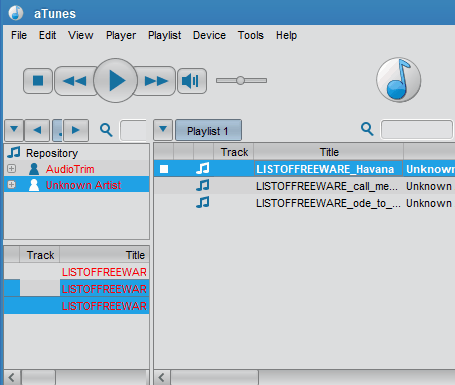This screenshot has height=385, width=455.
Task: Click music note icon of Havana row
Action: (203, 169)
